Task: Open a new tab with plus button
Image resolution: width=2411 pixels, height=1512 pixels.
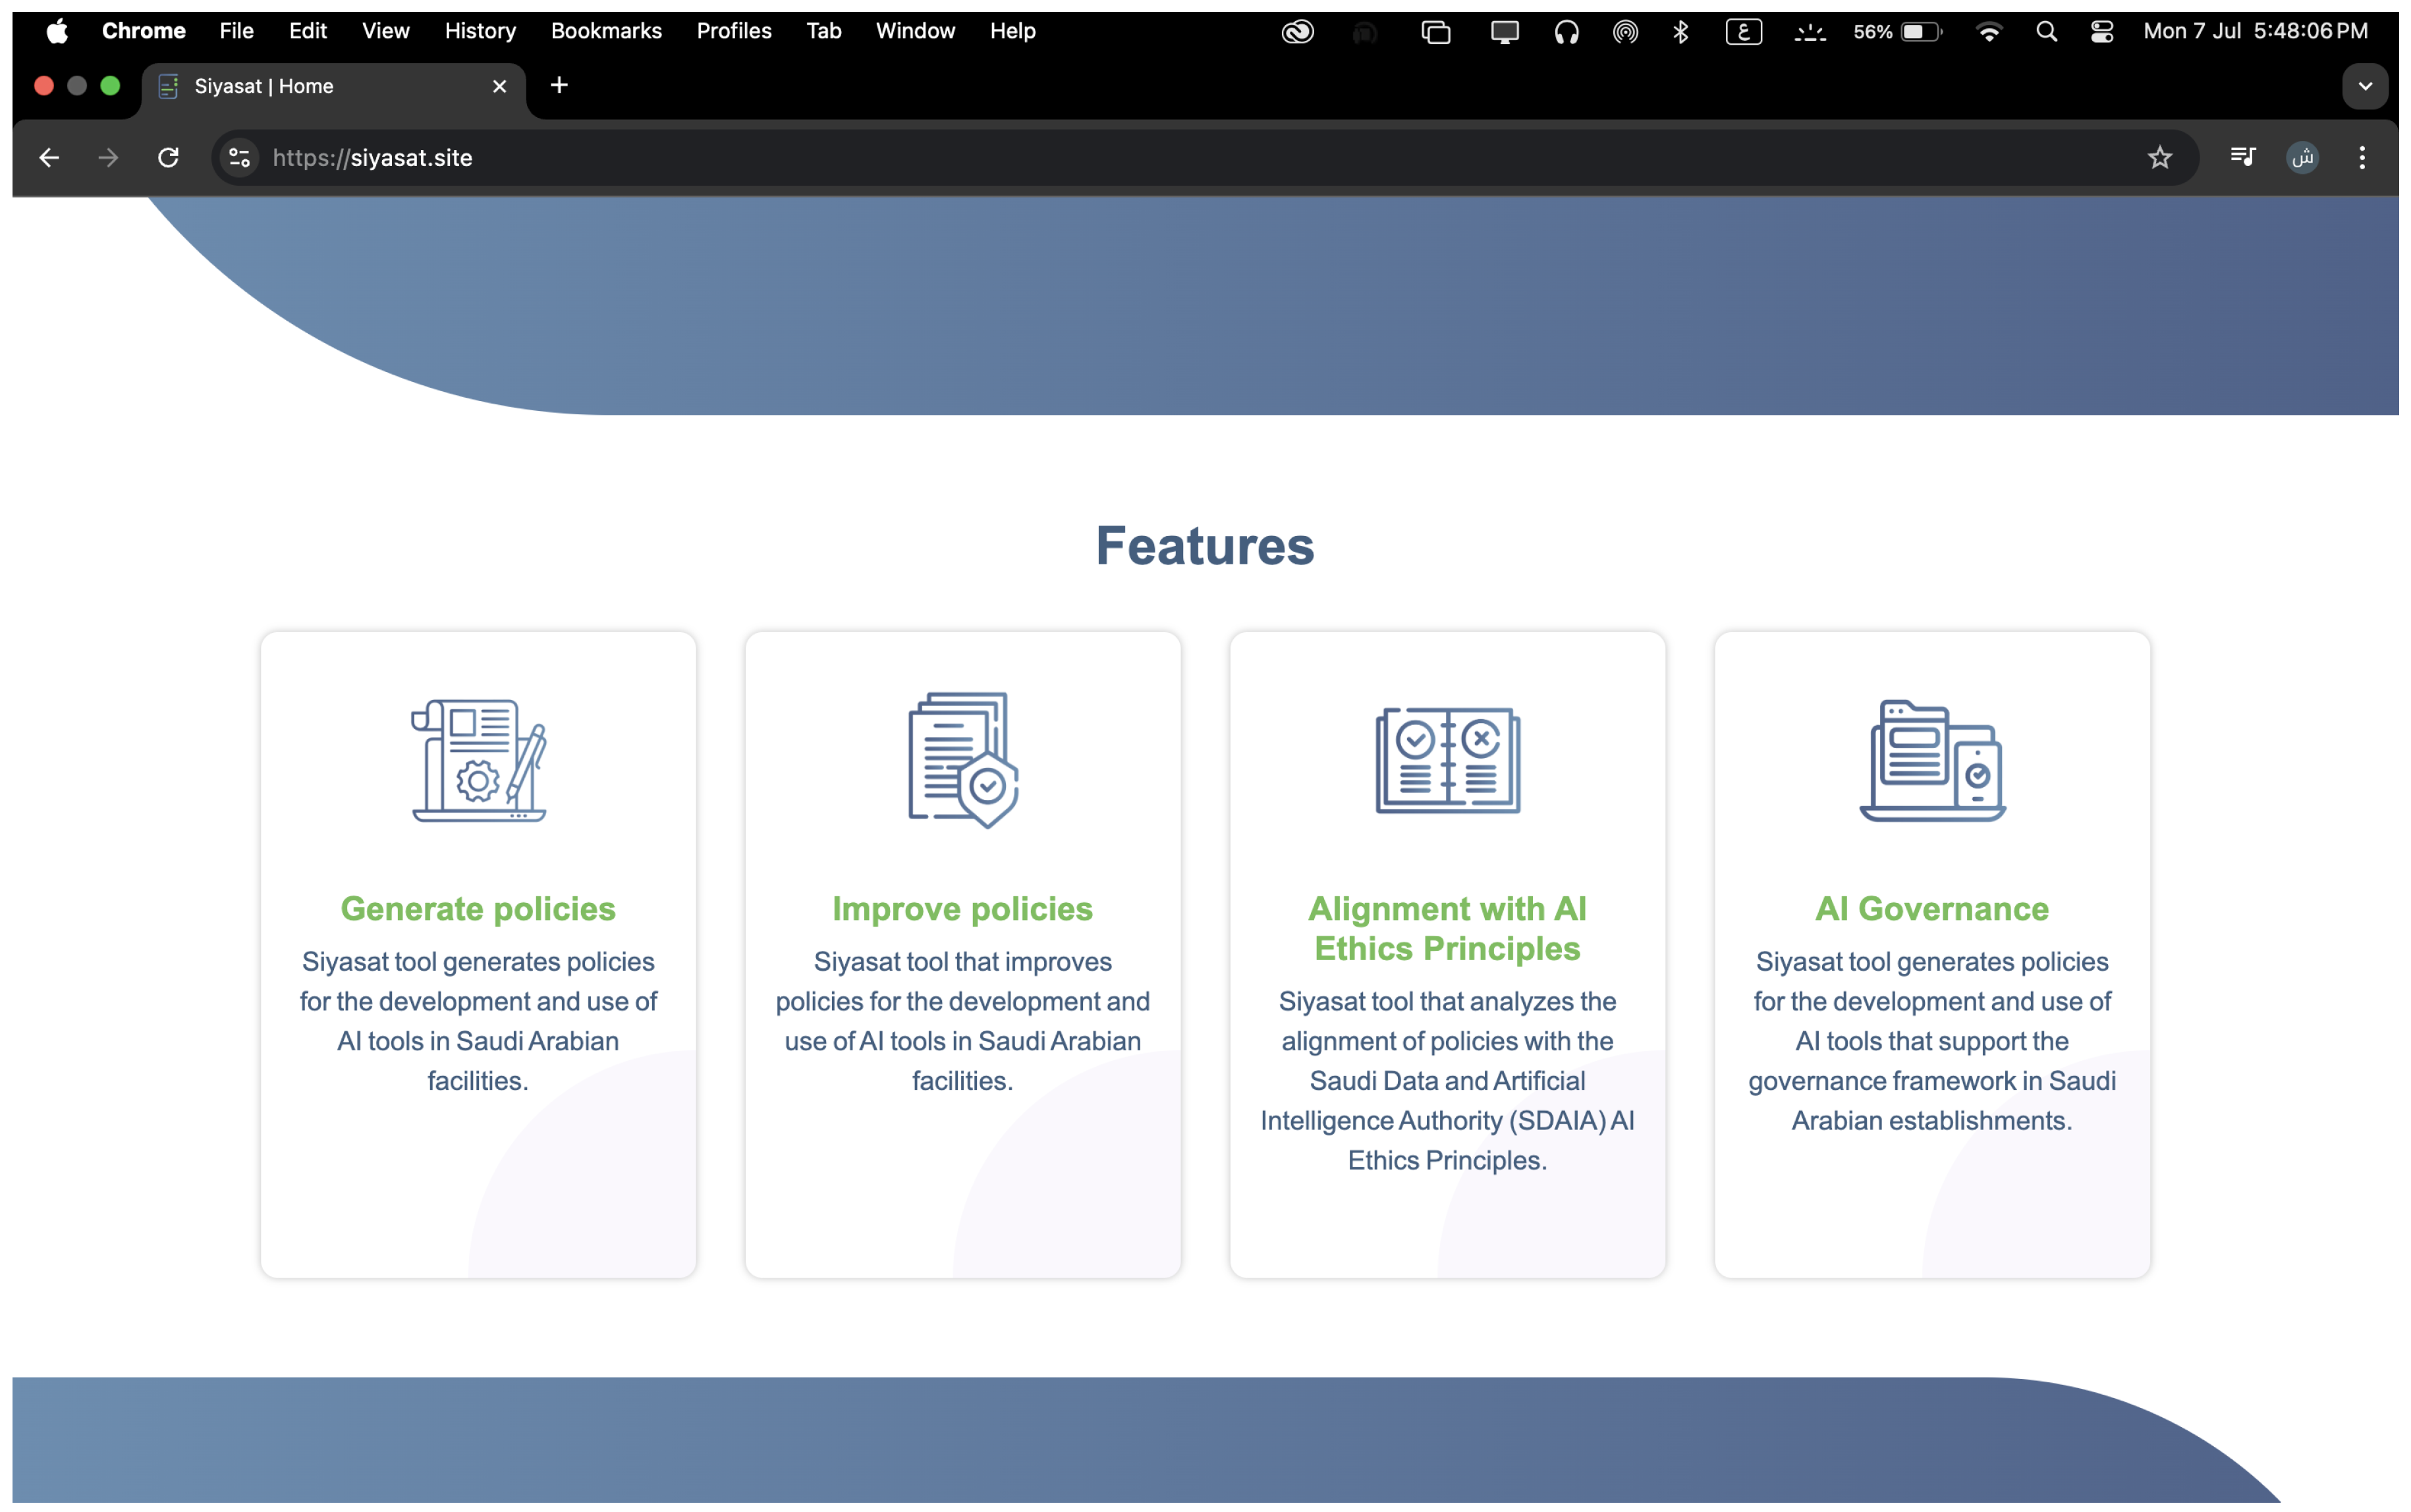Action: [559, 86]
